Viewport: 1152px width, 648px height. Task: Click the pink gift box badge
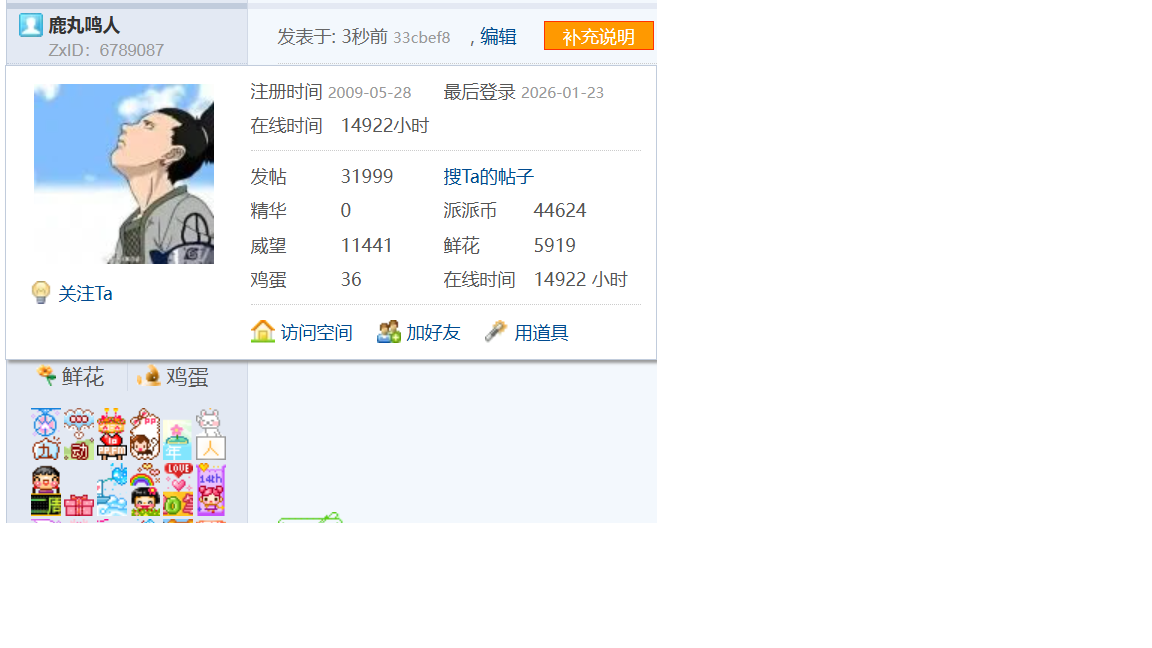click(79, 504)
